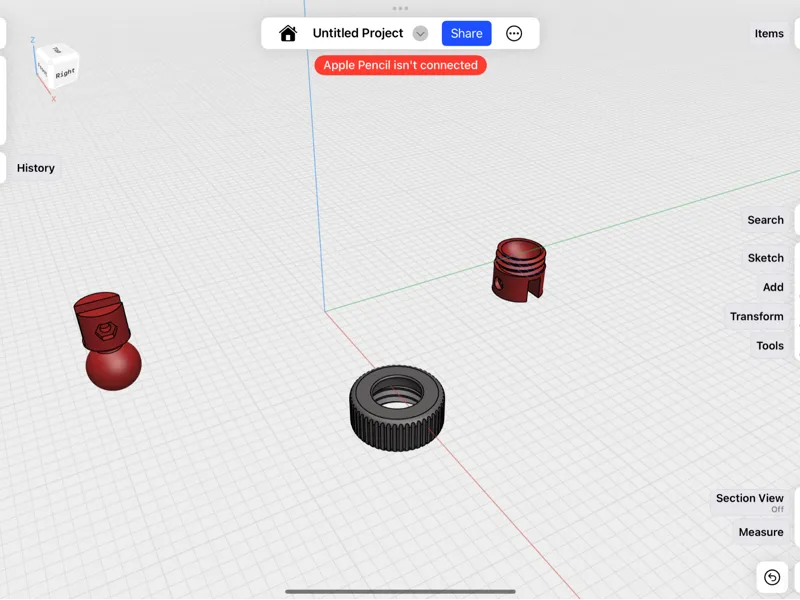Select the black knurled nut model
The width and height of the screenshot is (800, 600).
pyautogui.click(x=397, y=408)
